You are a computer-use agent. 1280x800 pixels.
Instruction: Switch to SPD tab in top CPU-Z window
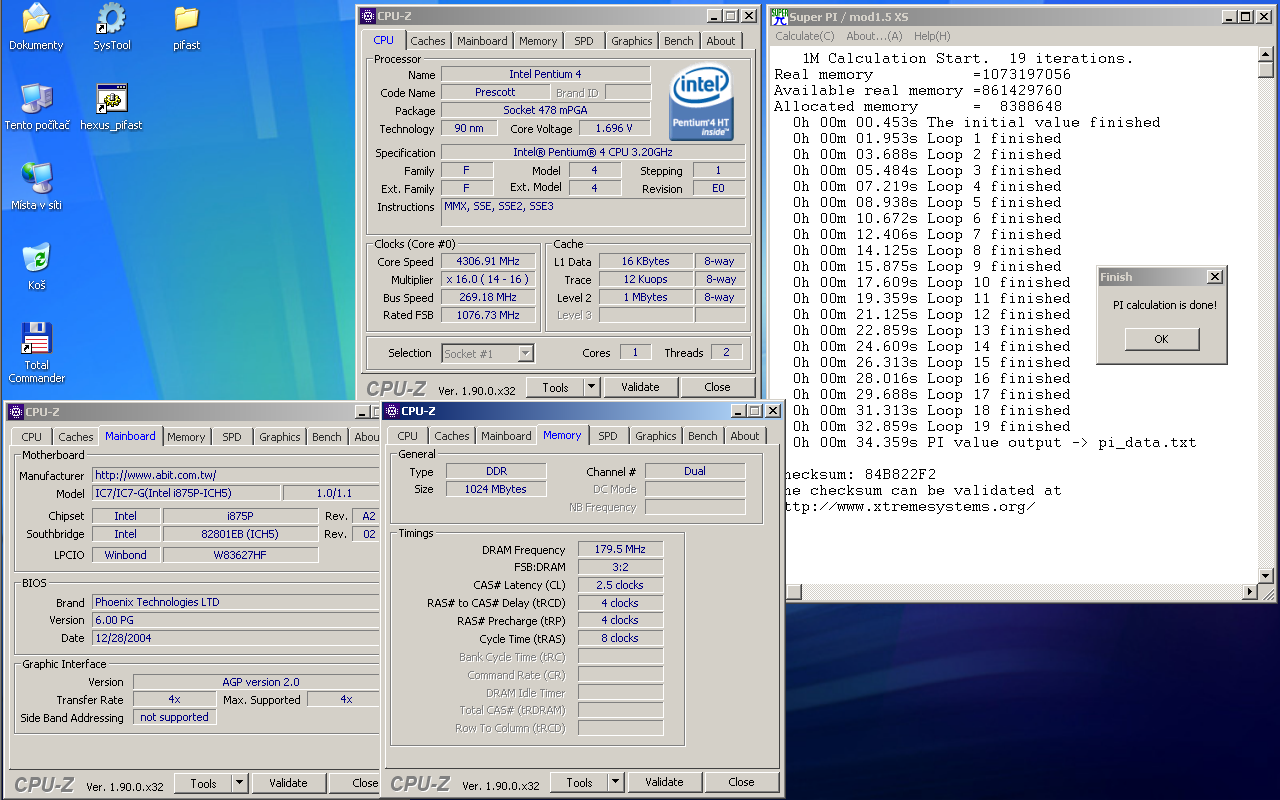click(583, 41)
